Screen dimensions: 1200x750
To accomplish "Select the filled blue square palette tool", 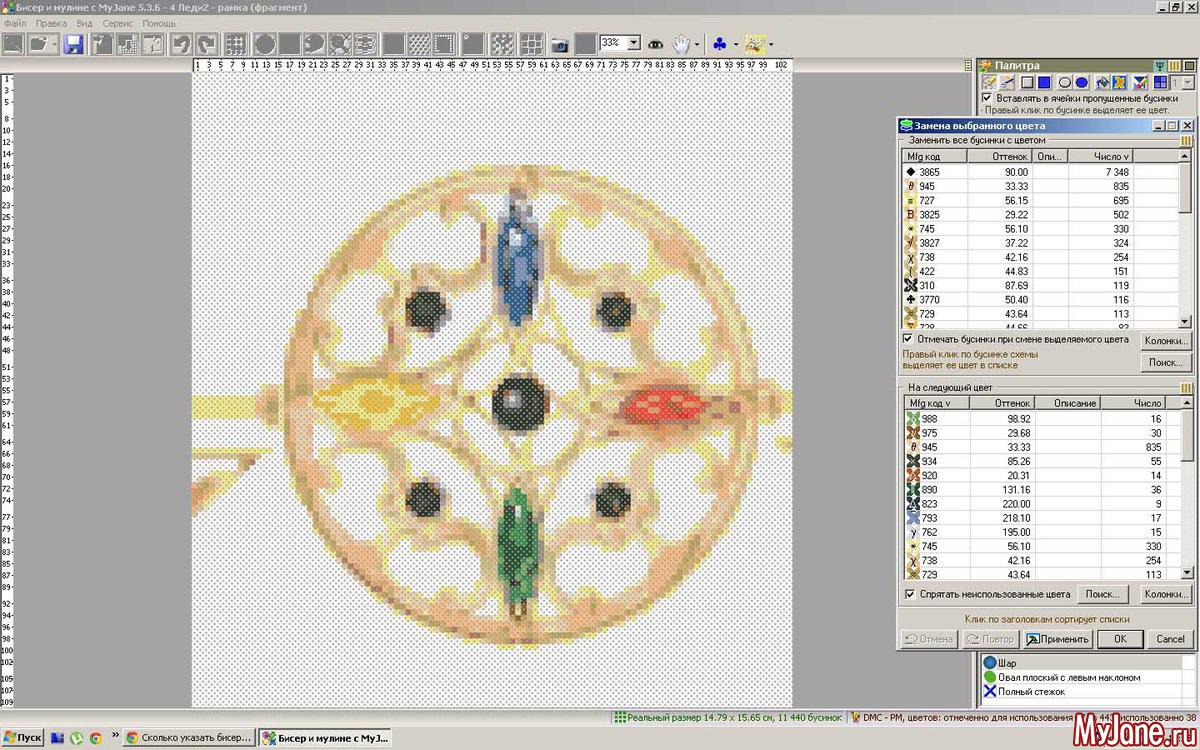I will [x=1044, y=82].
